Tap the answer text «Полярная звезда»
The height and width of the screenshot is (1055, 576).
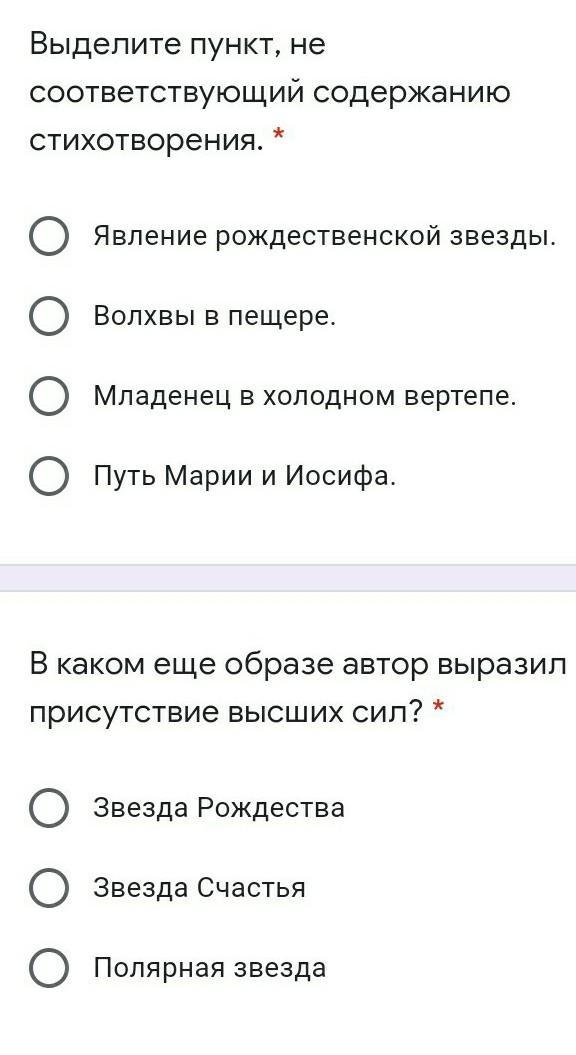pos(209,968)
